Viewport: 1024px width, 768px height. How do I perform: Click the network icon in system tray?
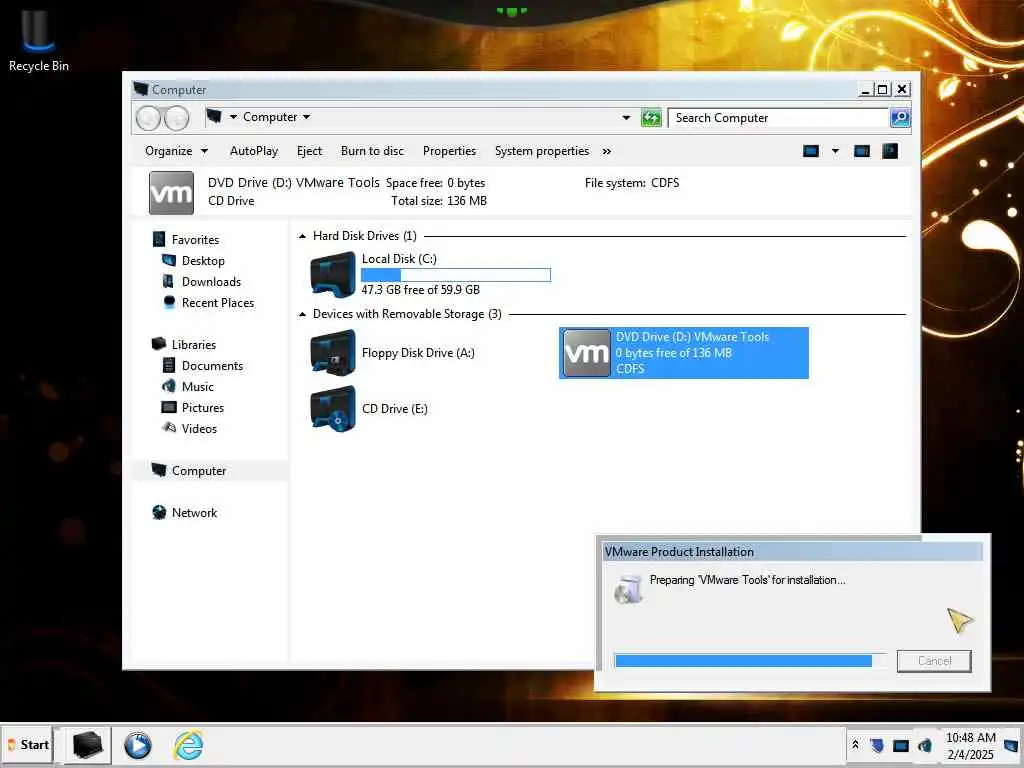pyautogui.click(x=901, y=745)
